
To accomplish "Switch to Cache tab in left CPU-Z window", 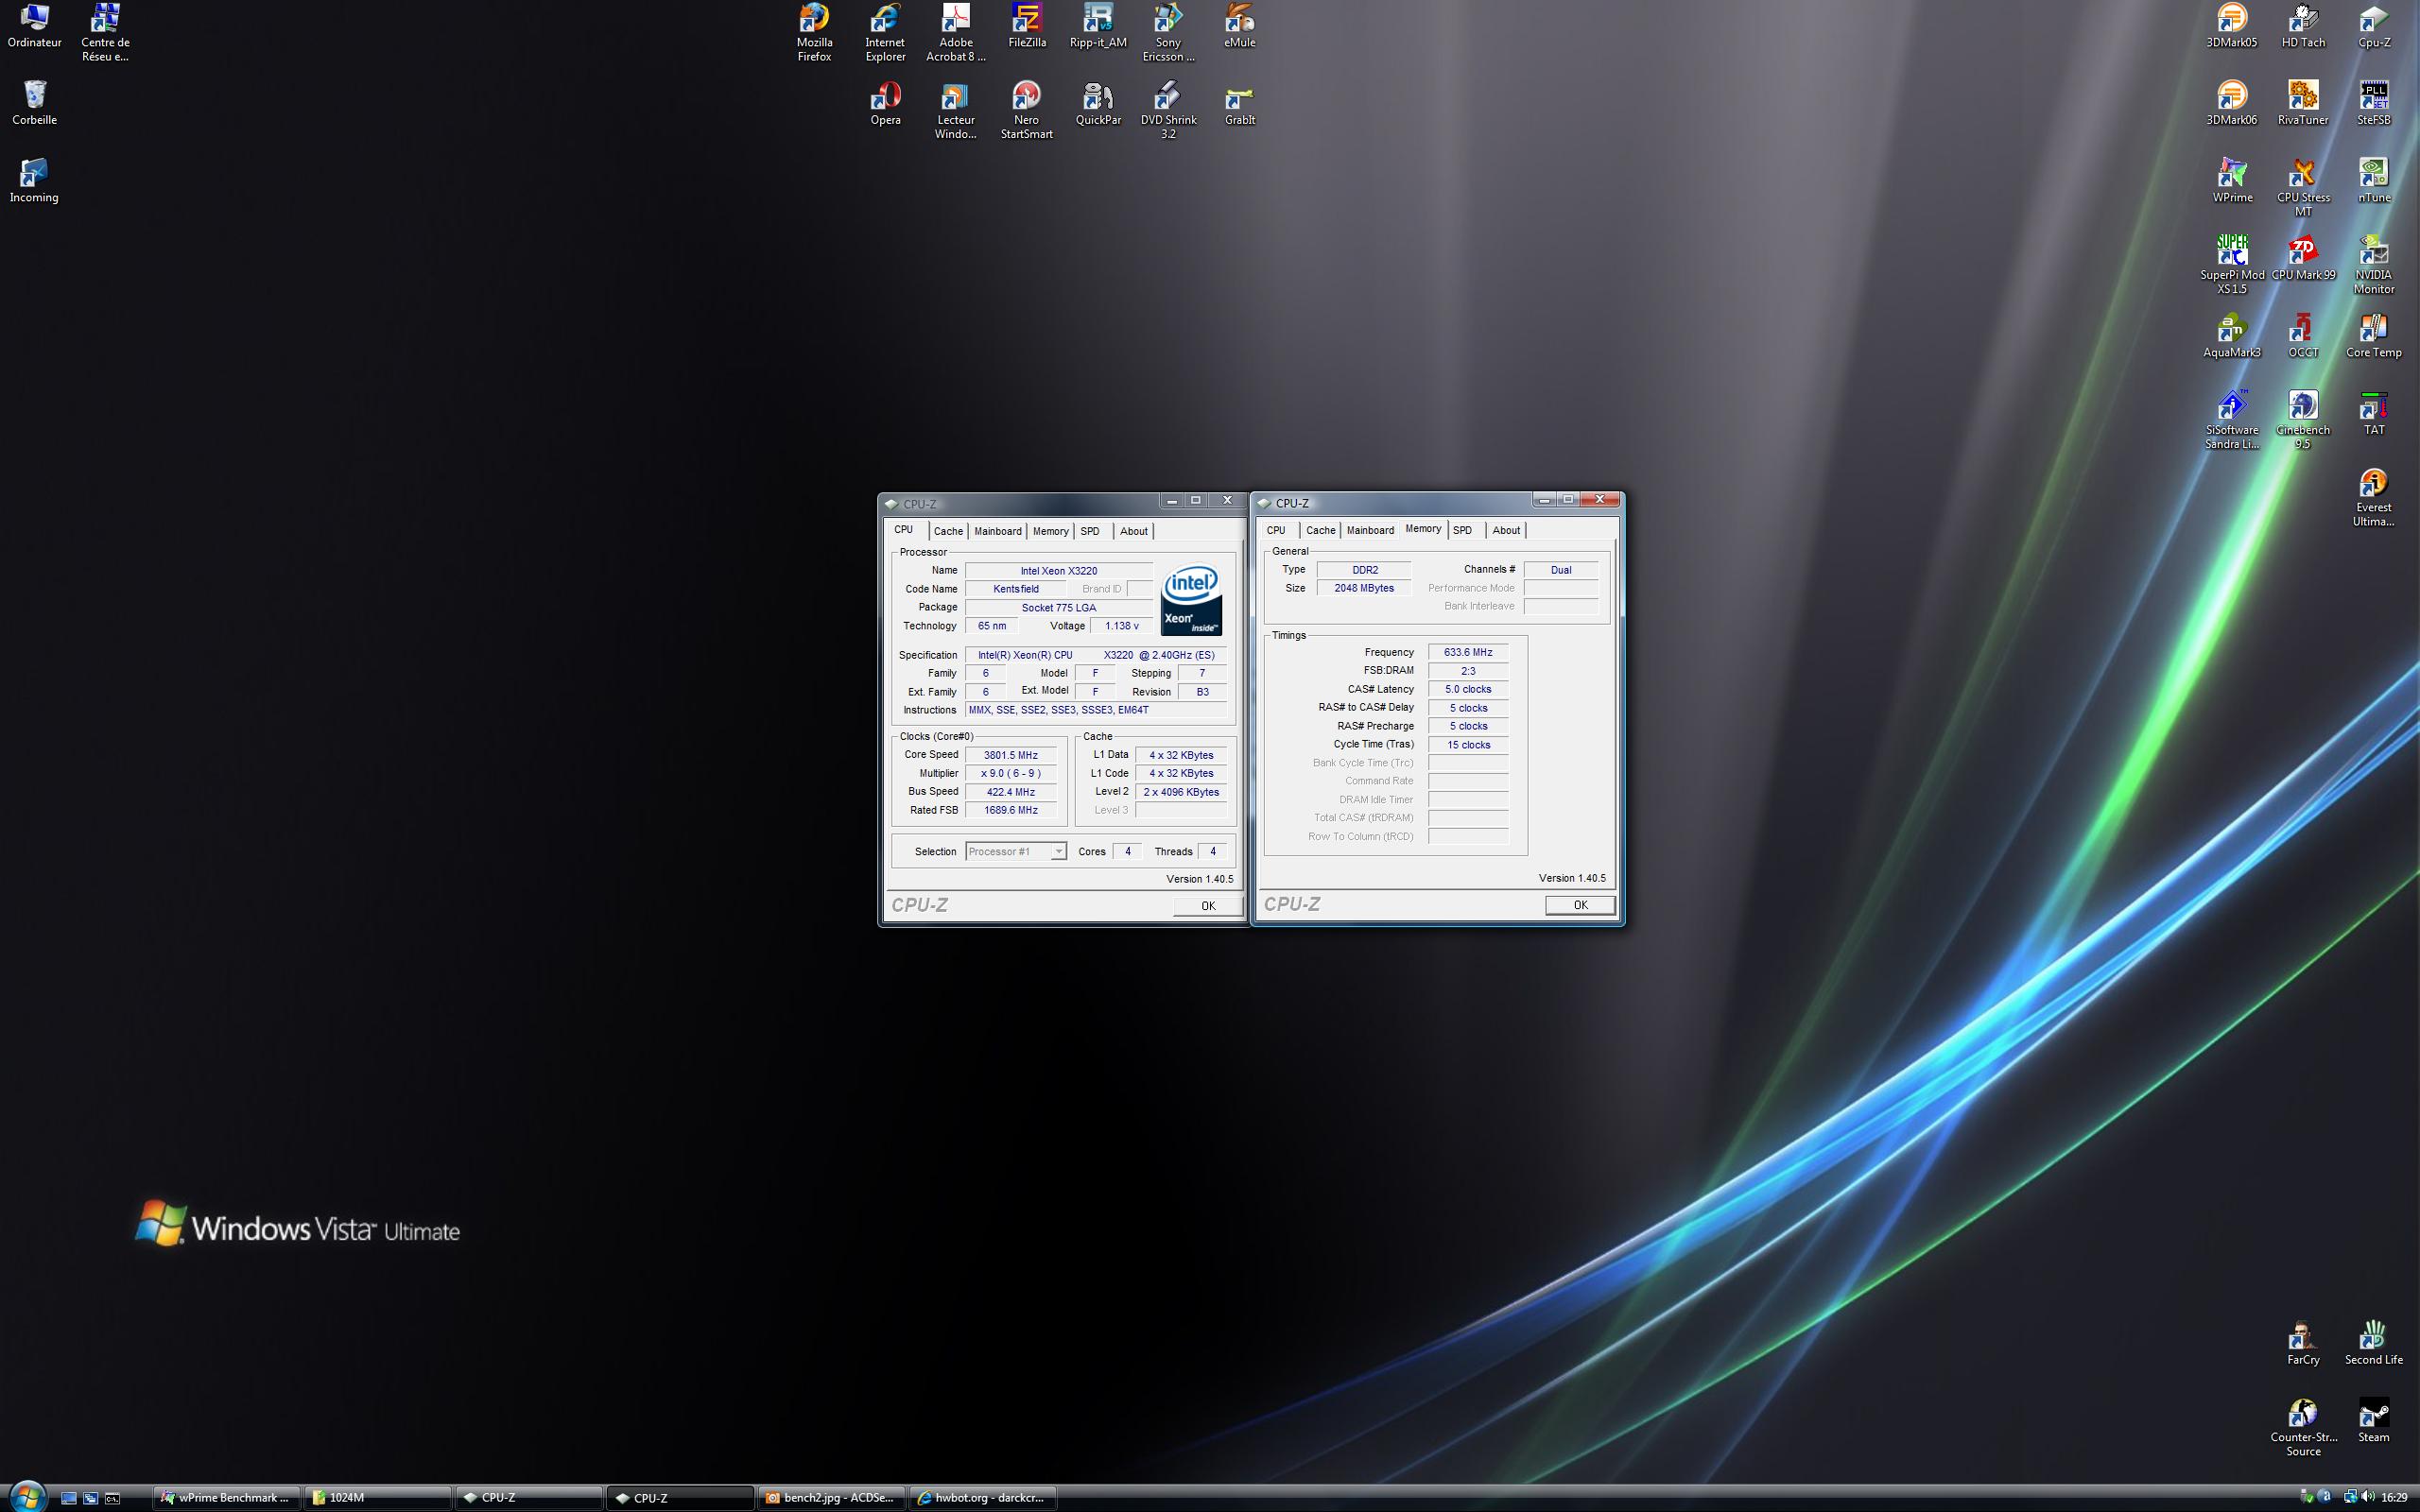I will pos(948,531).
